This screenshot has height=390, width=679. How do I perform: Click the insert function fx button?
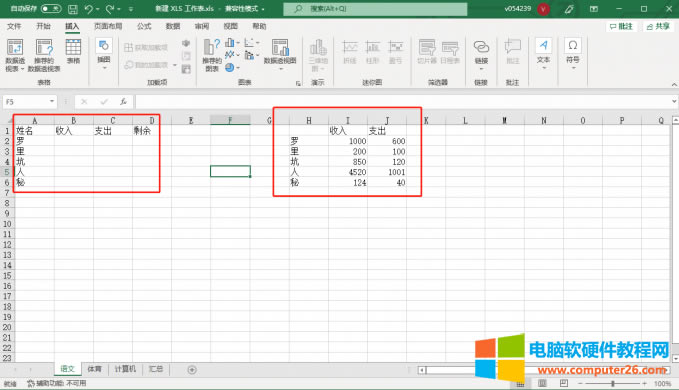click(123, 102)
